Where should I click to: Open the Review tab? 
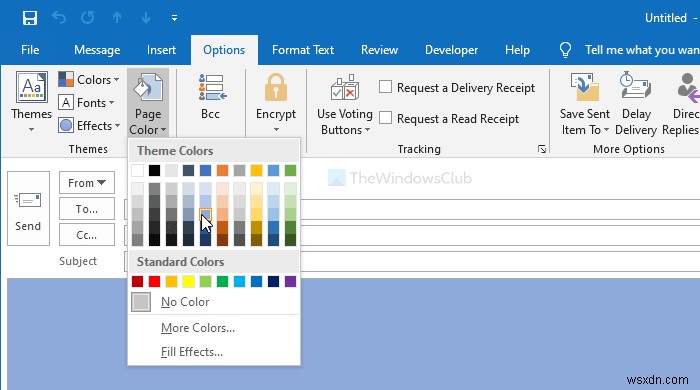click(379, 50)
